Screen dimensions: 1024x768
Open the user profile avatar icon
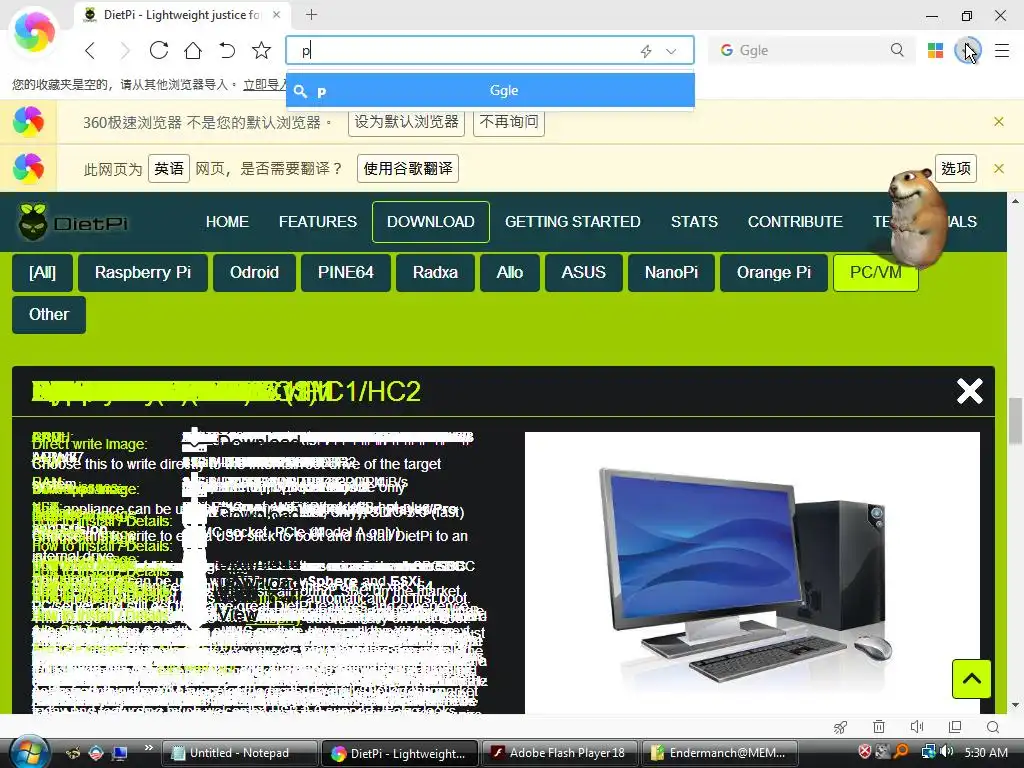pyautogui.click(x=967, y=50)
